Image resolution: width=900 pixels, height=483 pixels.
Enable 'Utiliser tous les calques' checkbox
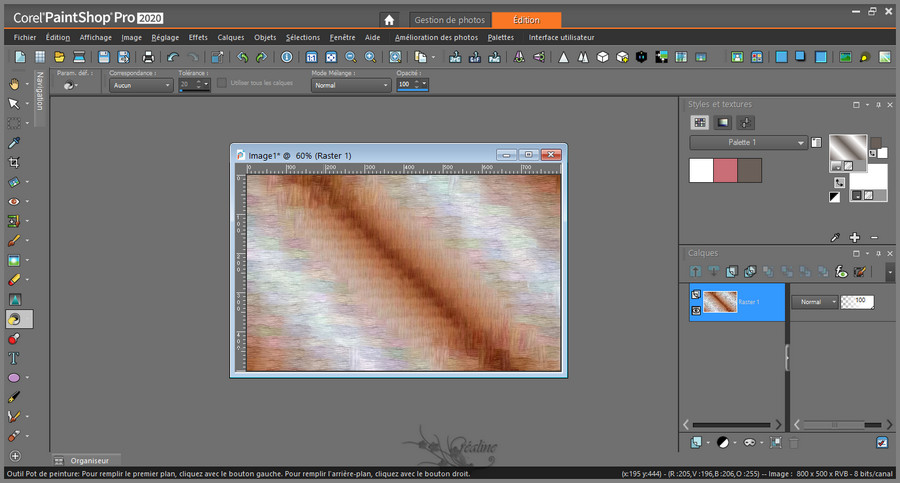[x=222, y=83]
